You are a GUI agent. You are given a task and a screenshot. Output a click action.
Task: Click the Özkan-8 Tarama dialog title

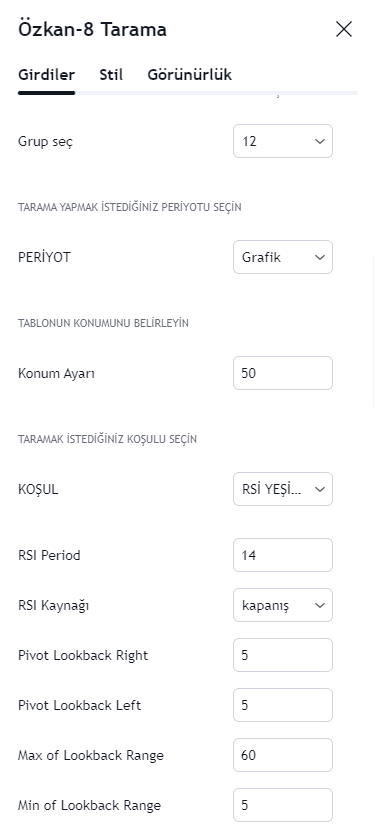coord(92,29)
